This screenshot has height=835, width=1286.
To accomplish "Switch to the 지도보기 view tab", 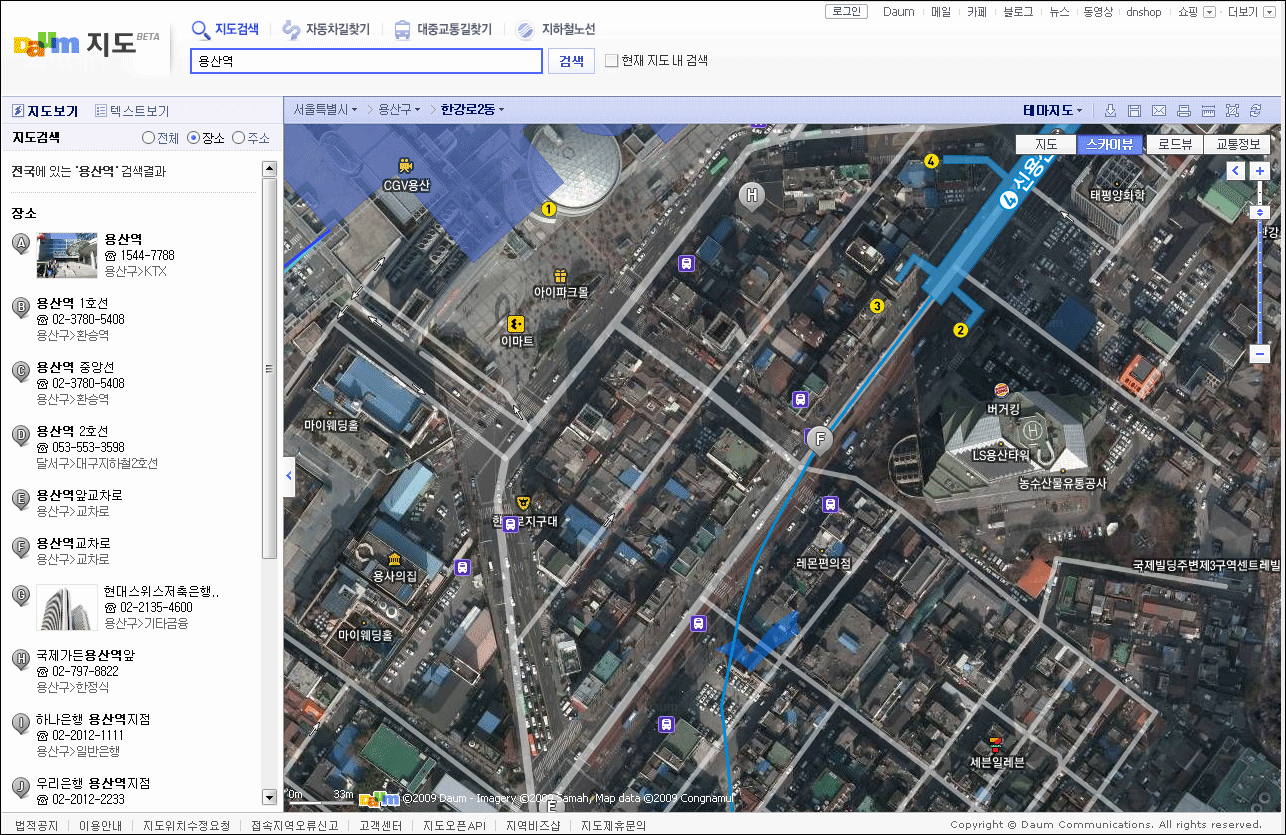I will [x=44, y=111].
